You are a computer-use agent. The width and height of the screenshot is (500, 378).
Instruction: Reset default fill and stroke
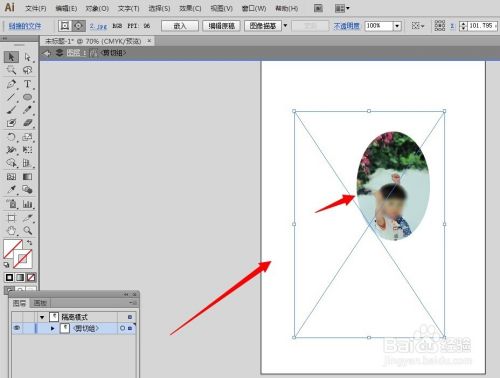(6, 265)
